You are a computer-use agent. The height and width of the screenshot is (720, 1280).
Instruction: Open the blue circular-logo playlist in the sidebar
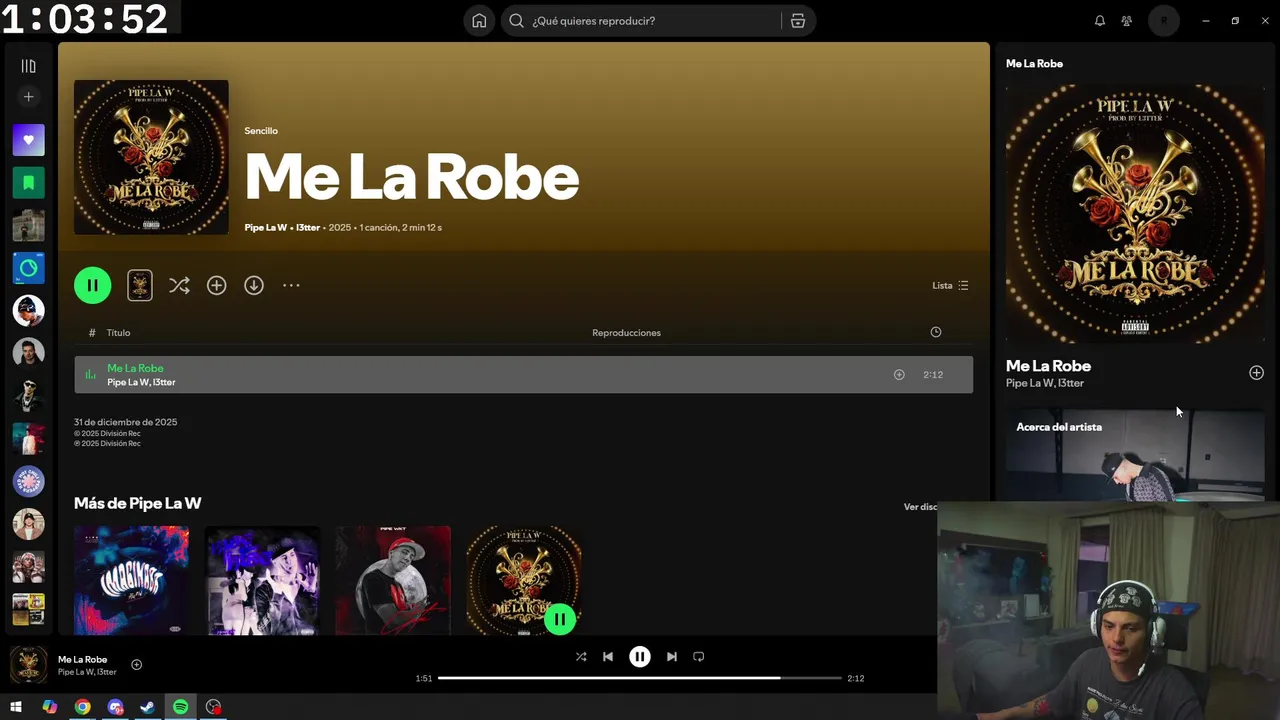point(28,268)
